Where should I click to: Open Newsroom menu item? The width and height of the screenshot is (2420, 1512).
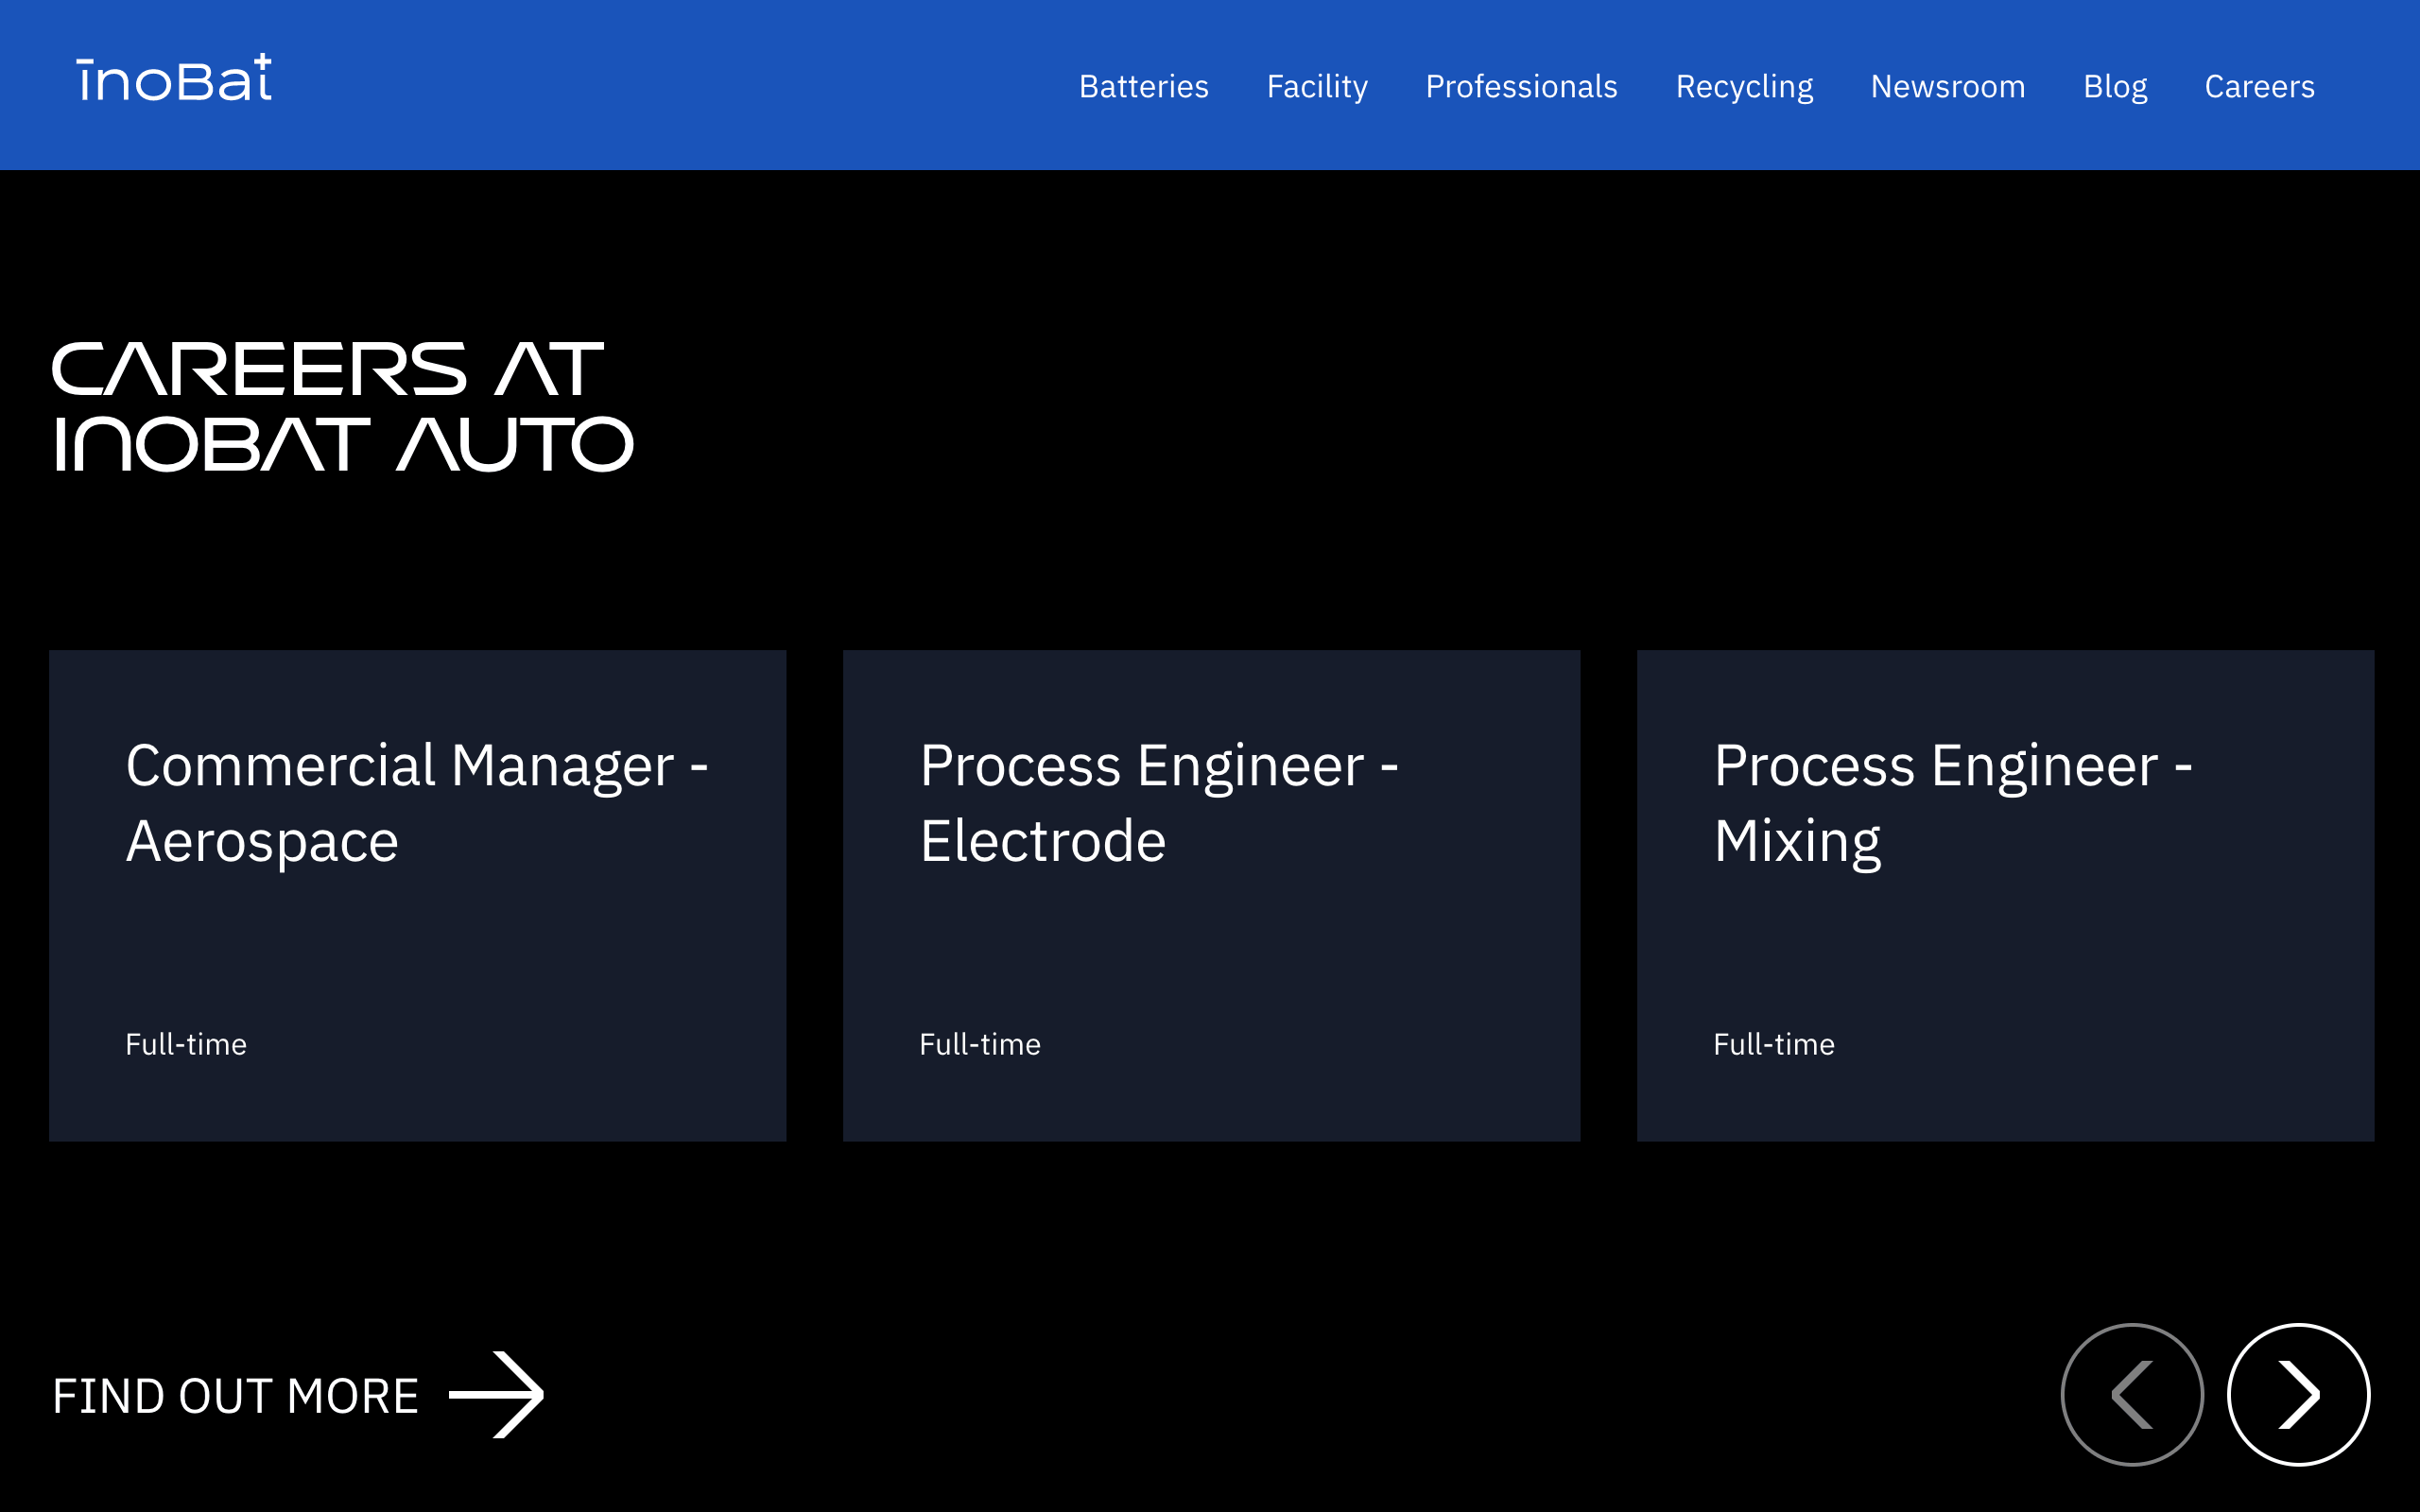click(1948, 87)
